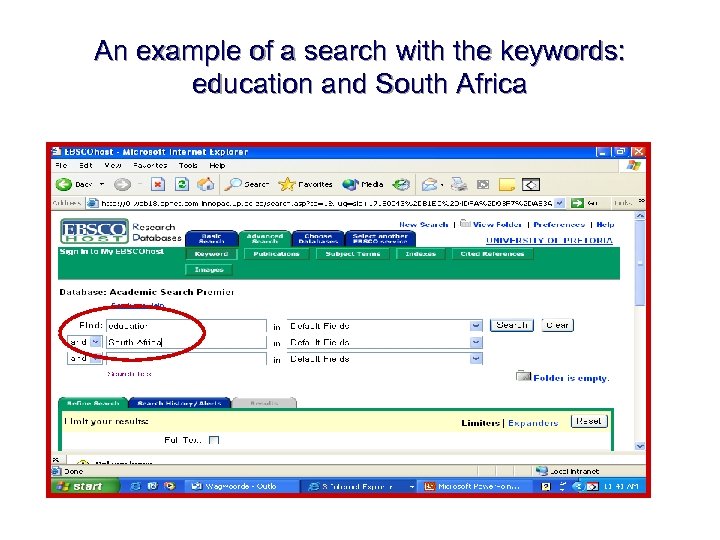Open Search History/Alerts tab

180,403
